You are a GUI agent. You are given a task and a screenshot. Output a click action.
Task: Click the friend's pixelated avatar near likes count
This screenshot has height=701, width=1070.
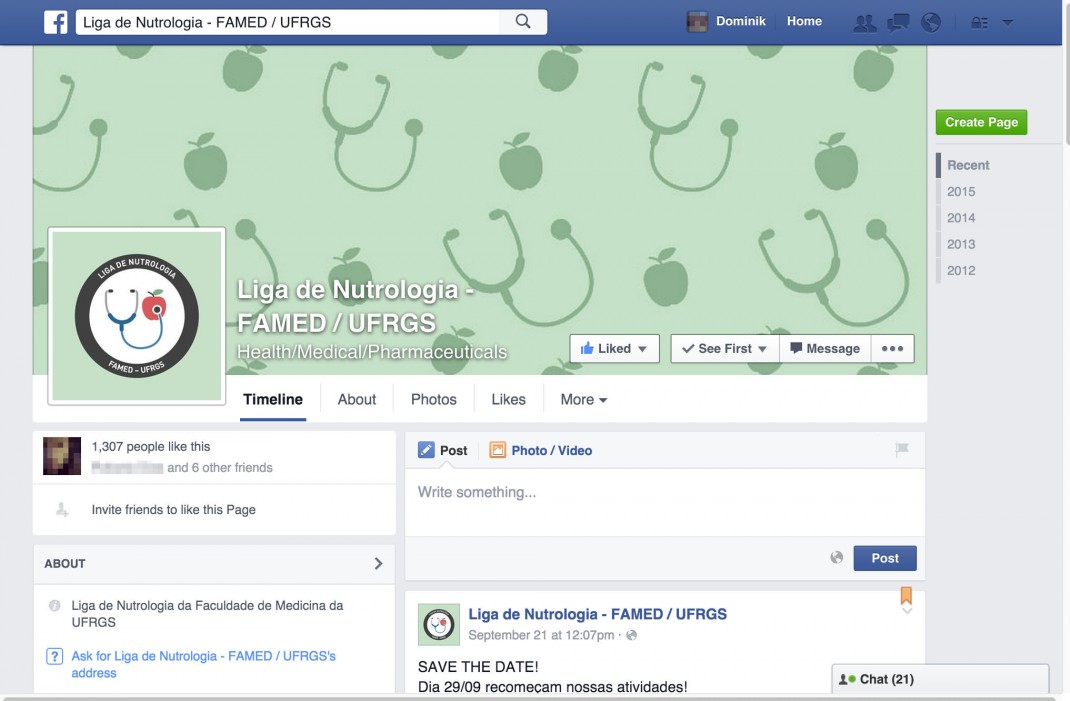[62, 456]
